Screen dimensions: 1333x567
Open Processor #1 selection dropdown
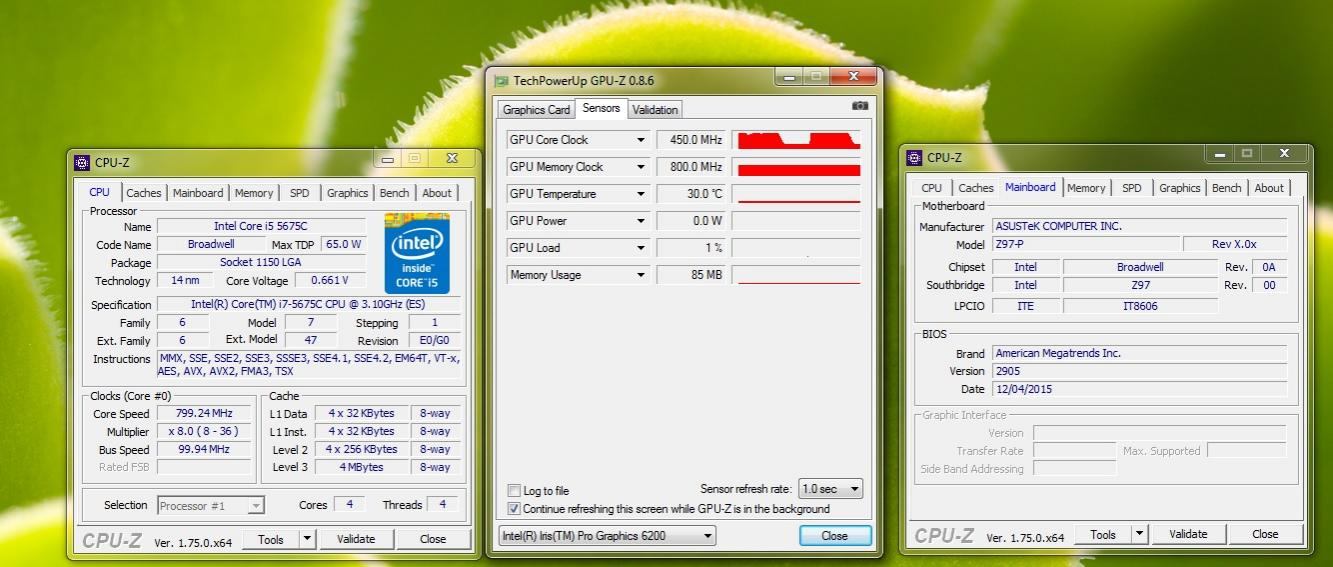point(210,505)
